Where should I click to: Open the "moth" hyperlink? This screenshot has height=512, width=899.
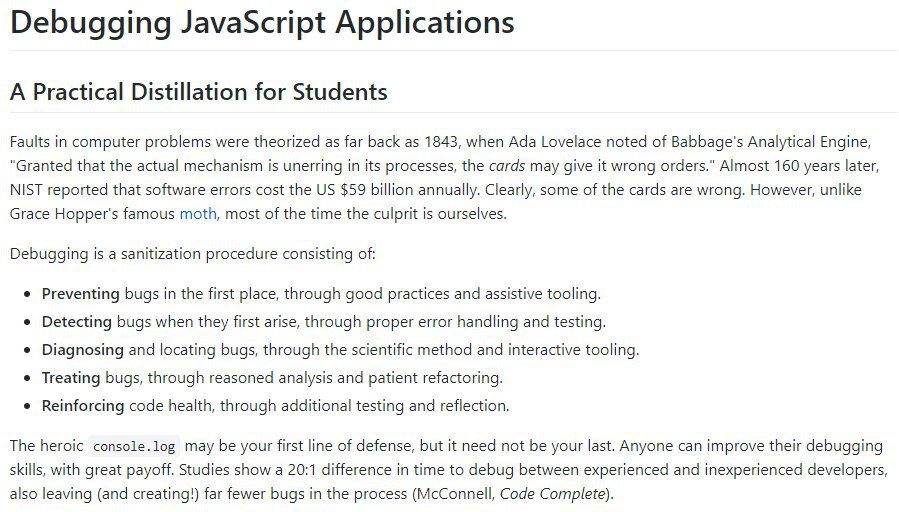198,213
